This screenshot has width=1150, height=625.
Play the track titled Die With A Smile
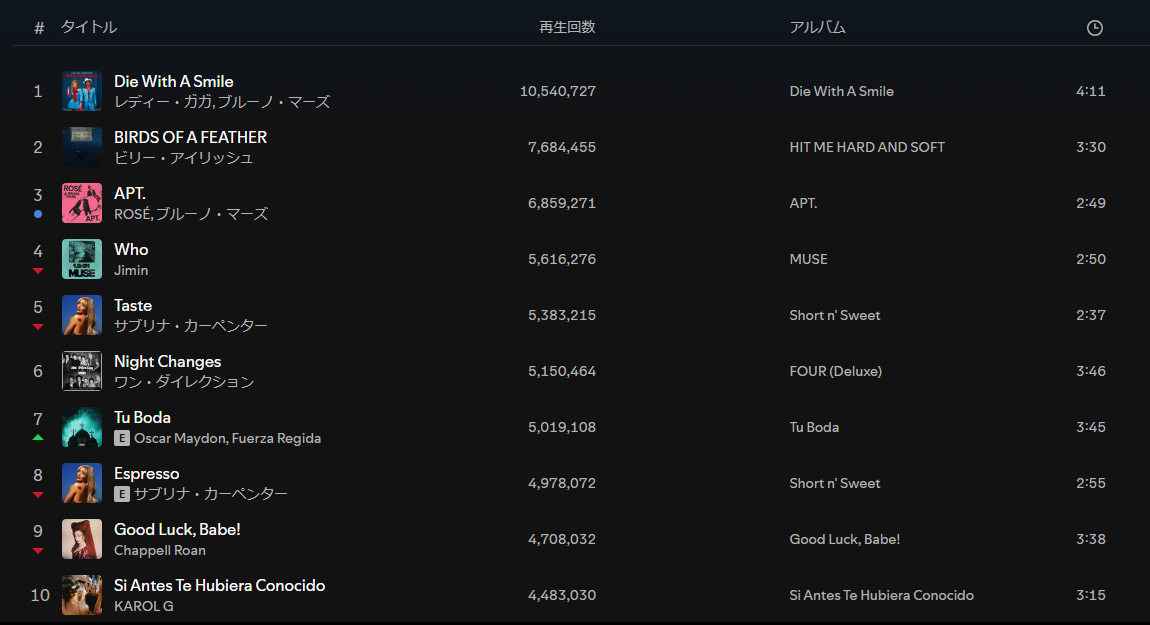click(x=174, y=81)
